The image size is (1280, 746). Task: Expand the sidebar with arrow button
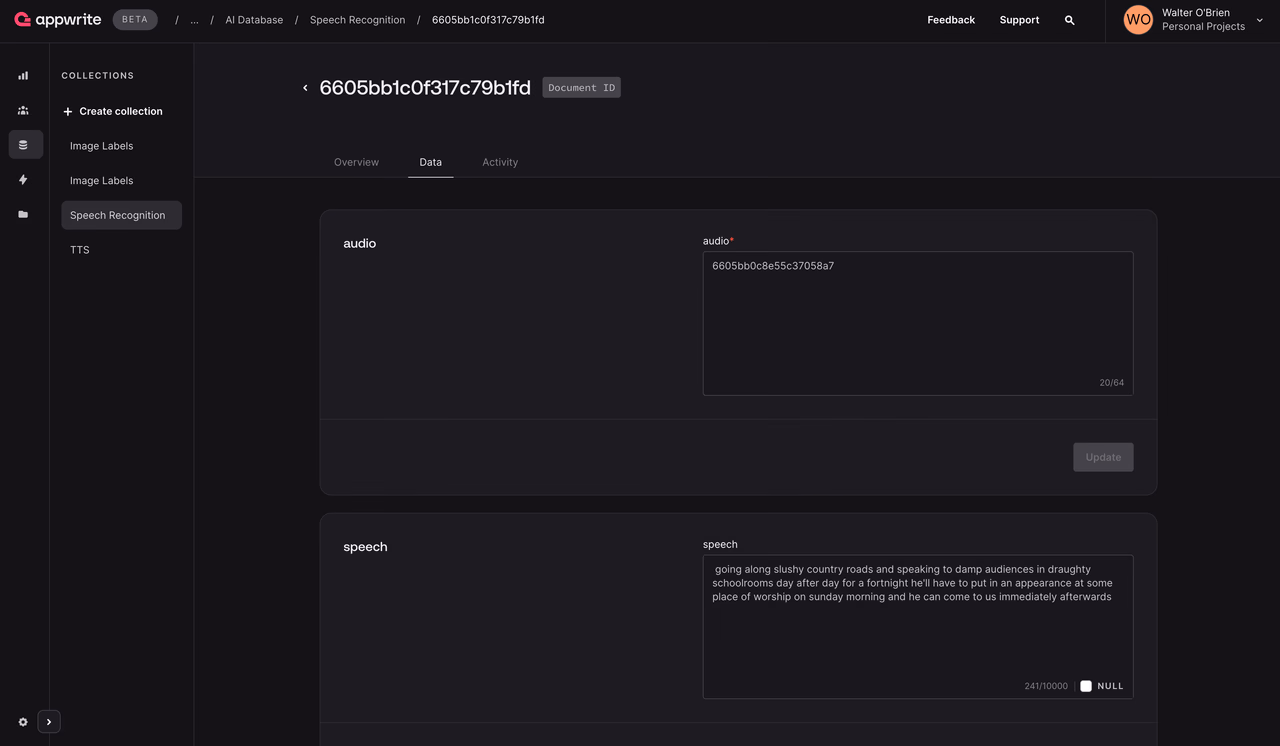coord(49,722)
